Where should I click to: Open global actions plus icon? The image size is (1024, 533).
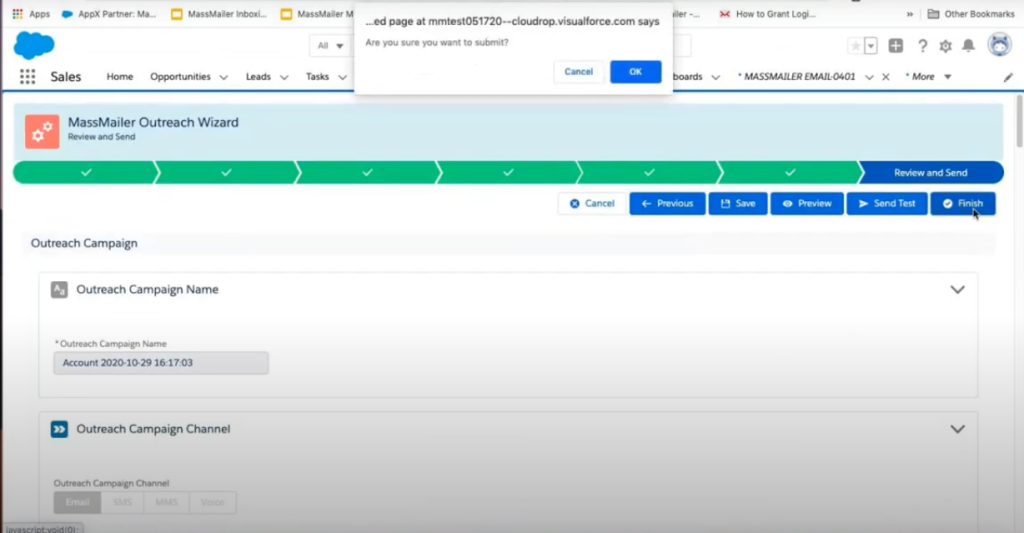click(896, 45)
